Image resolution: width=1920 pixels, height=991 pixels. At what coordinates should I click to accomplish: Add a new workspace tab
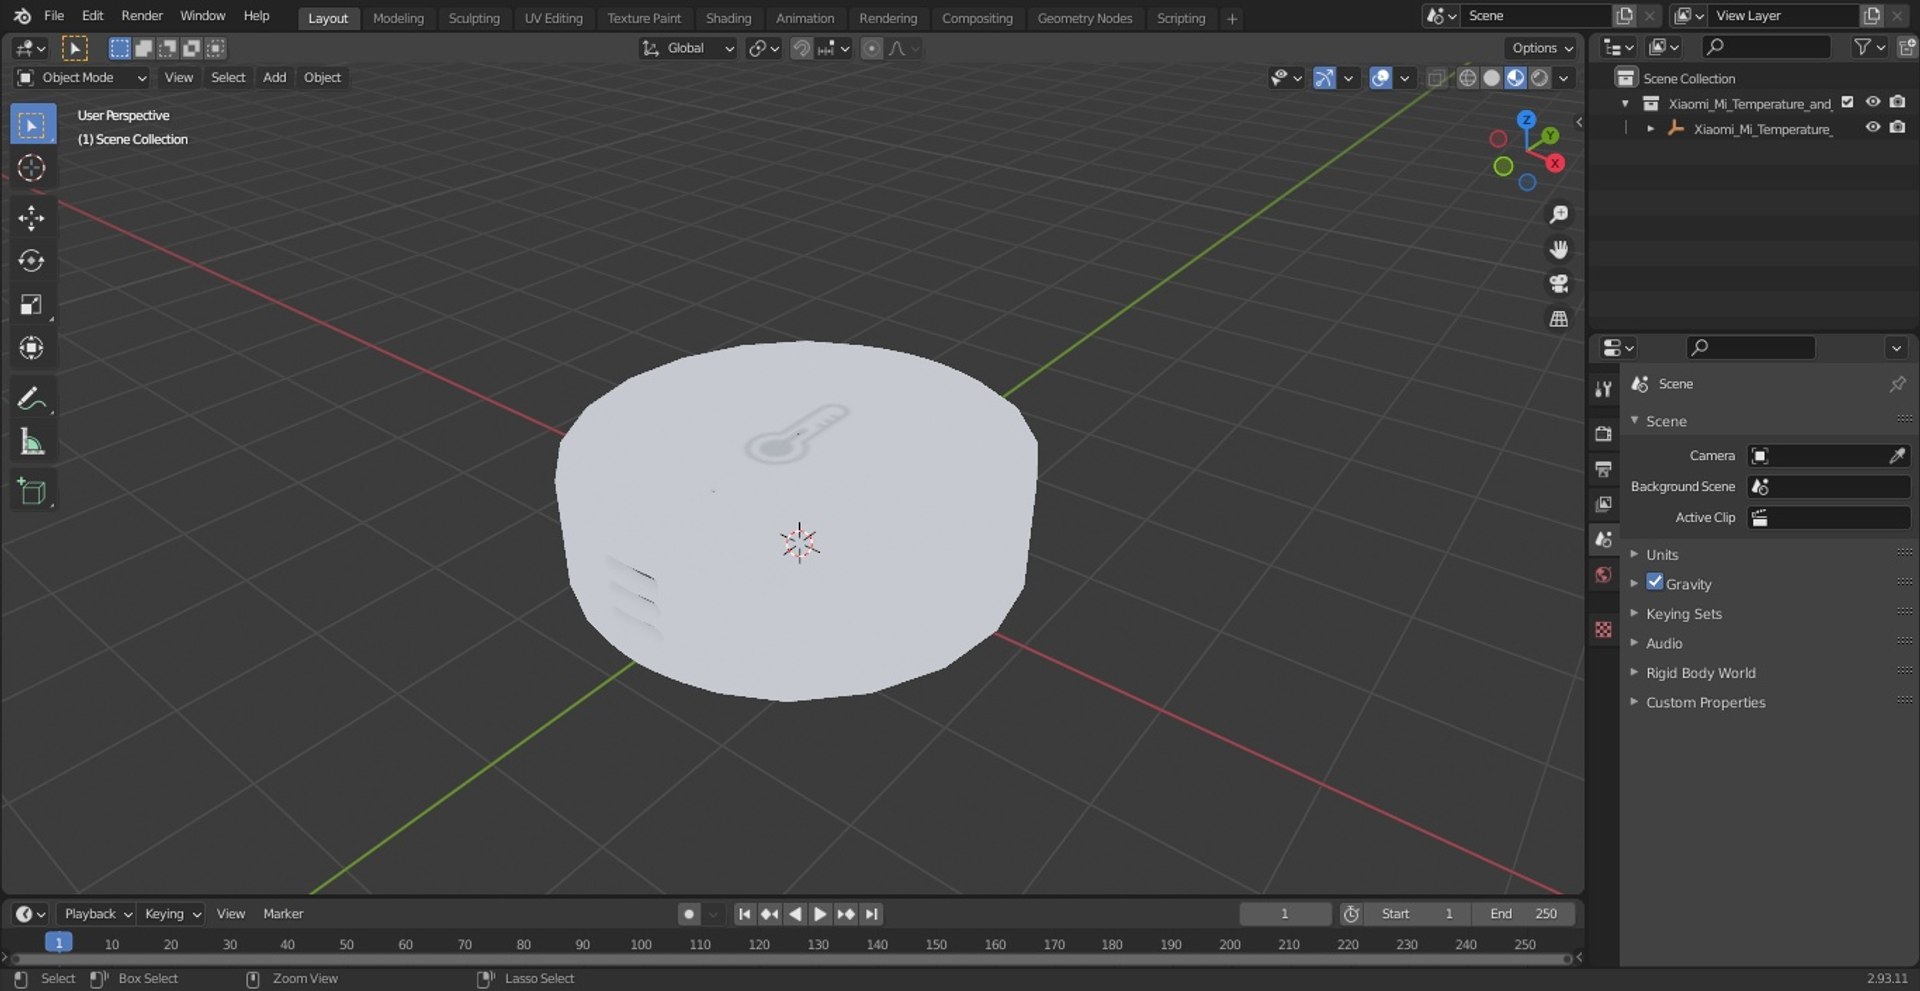pos(1232,18)
